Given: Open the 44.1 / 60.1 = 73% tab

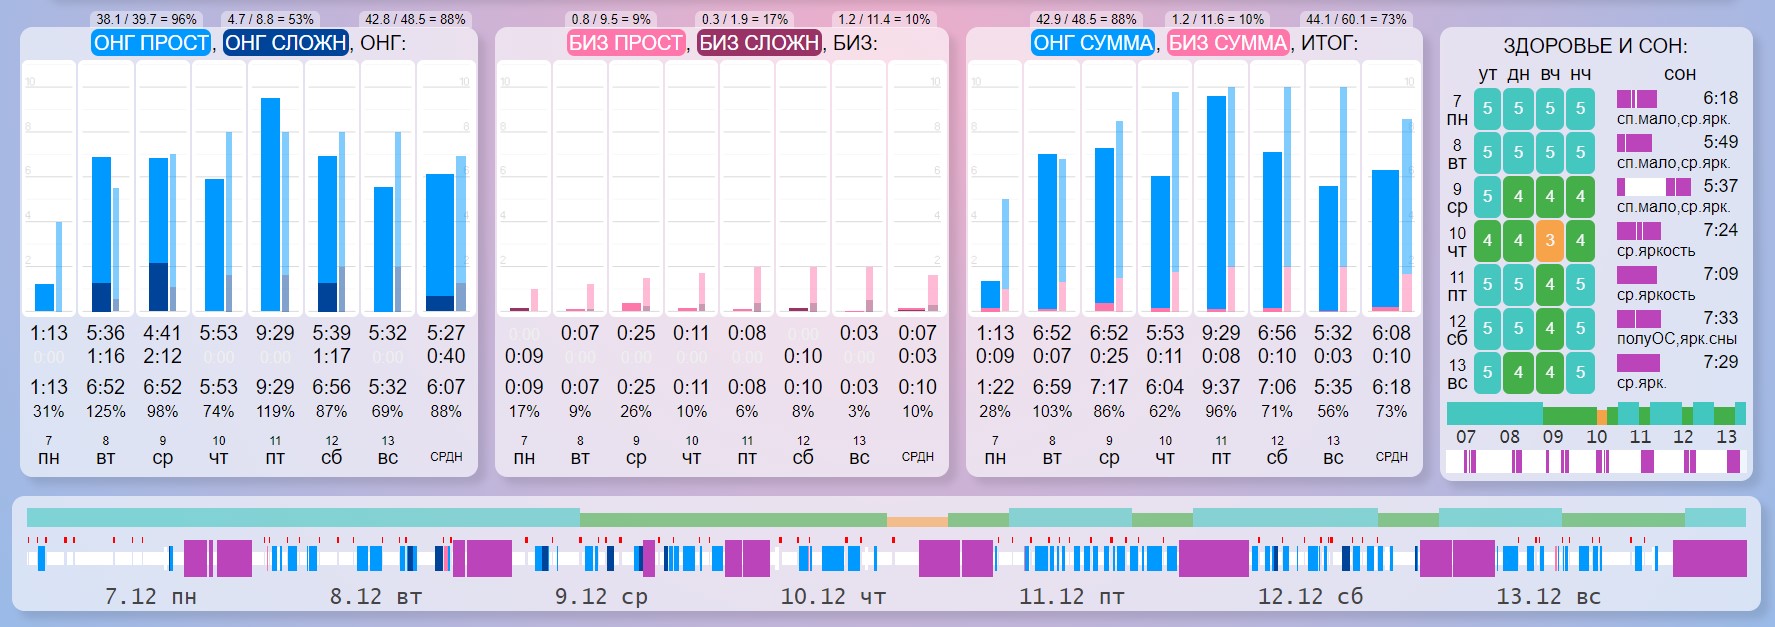Looking at the screenshot, I should [1356, 19].
